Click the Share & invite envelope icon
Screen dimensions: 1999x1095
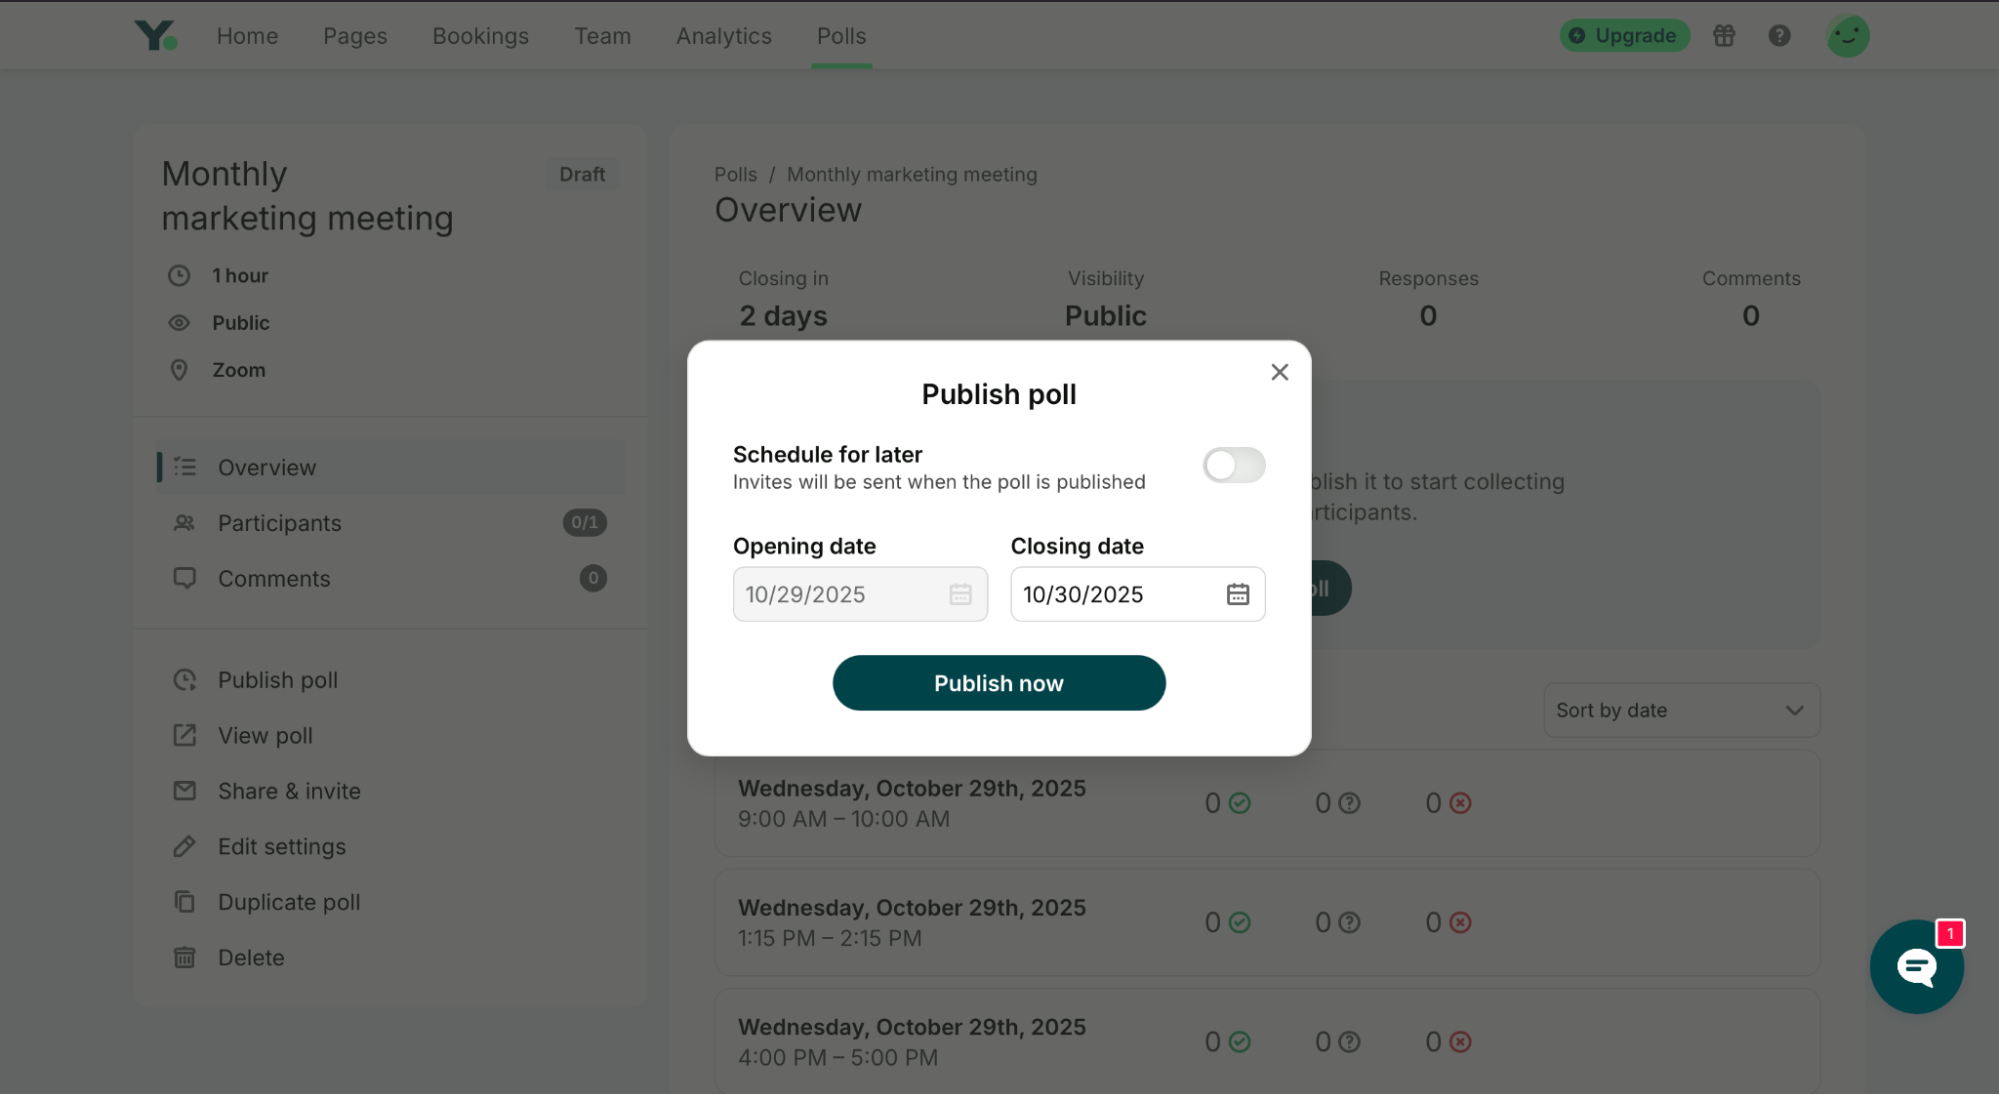[185, 790]
